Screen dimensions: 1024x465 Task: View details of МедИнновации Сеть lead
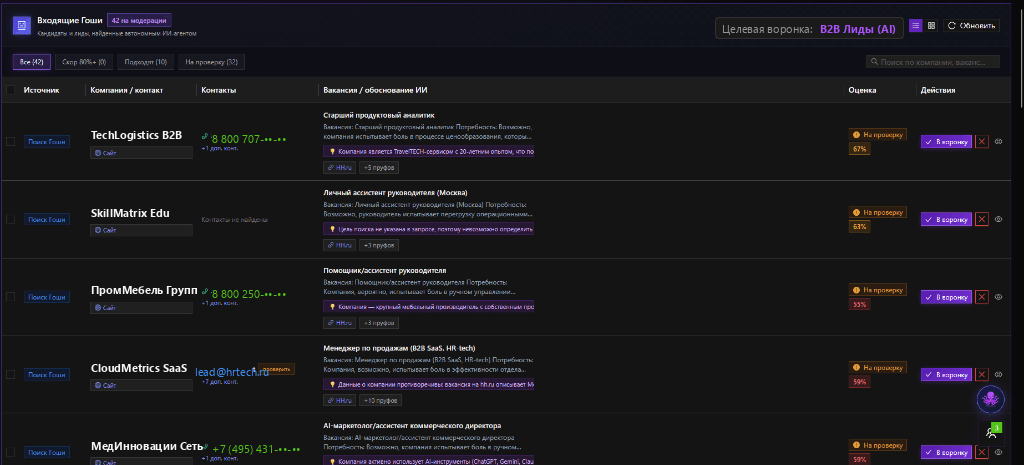pyautogui.click(x=999, y=452)
